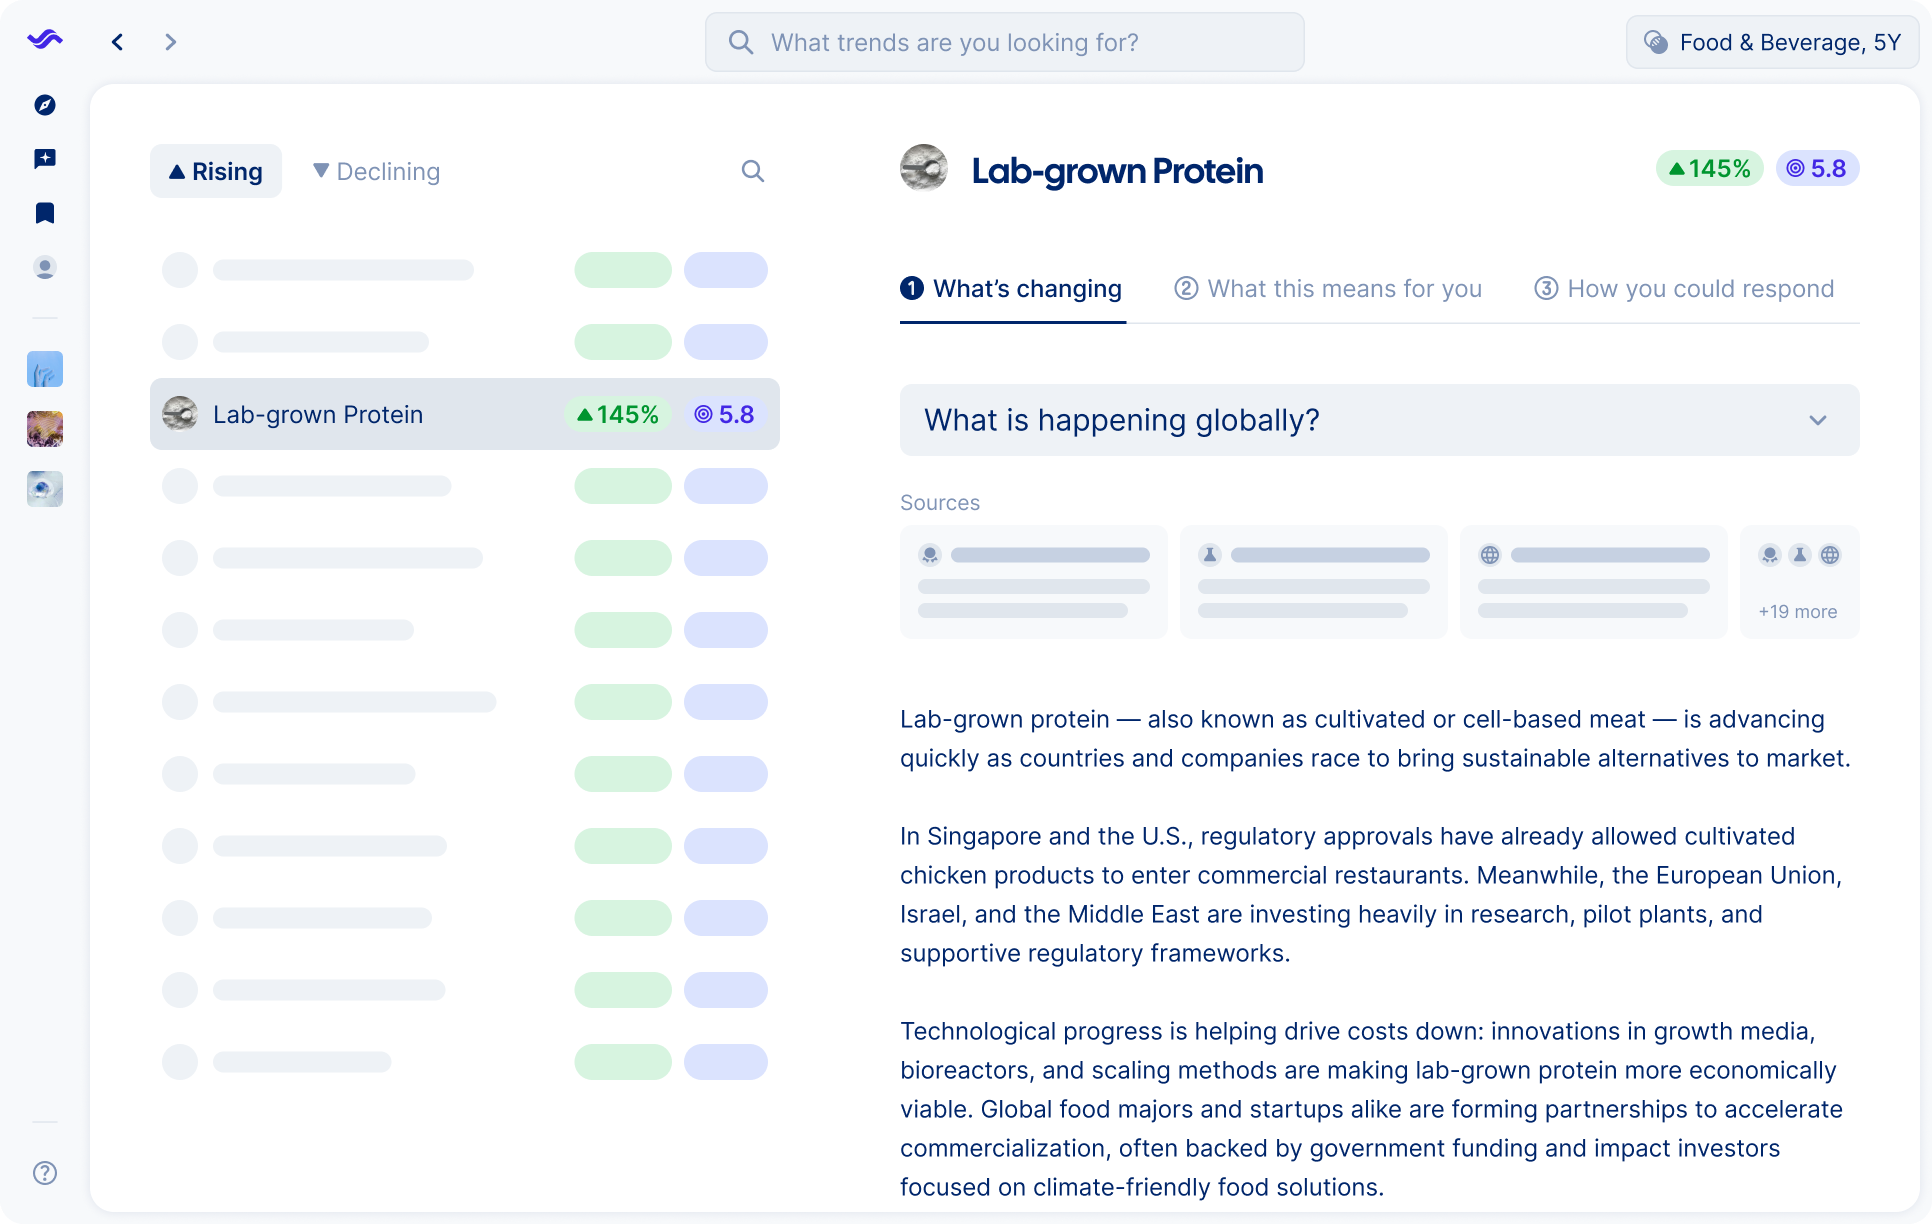
Task: Select the 'What's changing' tab
Action: (1012, 289)
